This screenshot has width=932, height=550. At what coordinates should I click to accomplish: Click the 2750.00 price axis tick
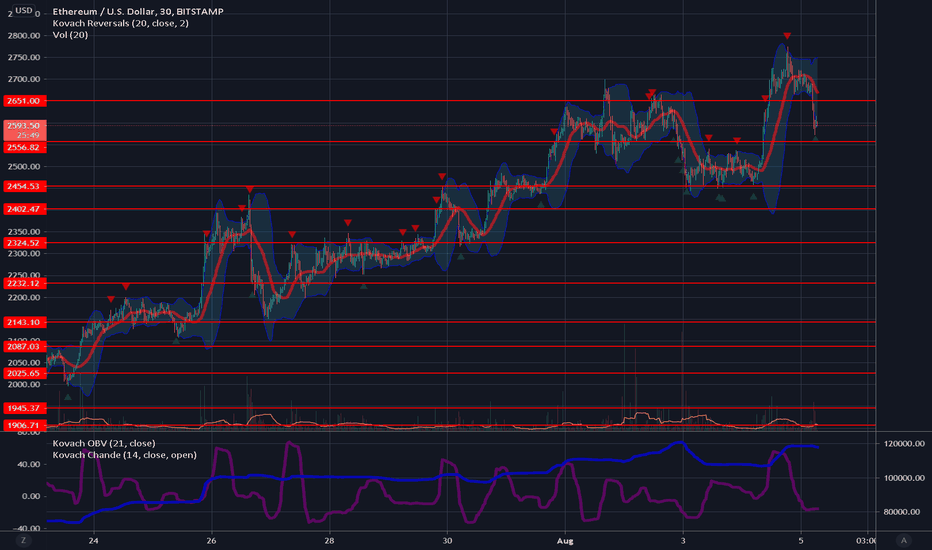pyautogui.click(x=24, y=57)
